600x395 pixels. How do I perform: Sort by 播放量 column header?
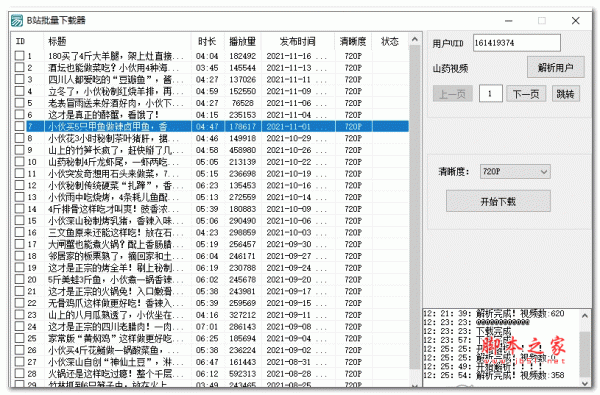[242, 41]
